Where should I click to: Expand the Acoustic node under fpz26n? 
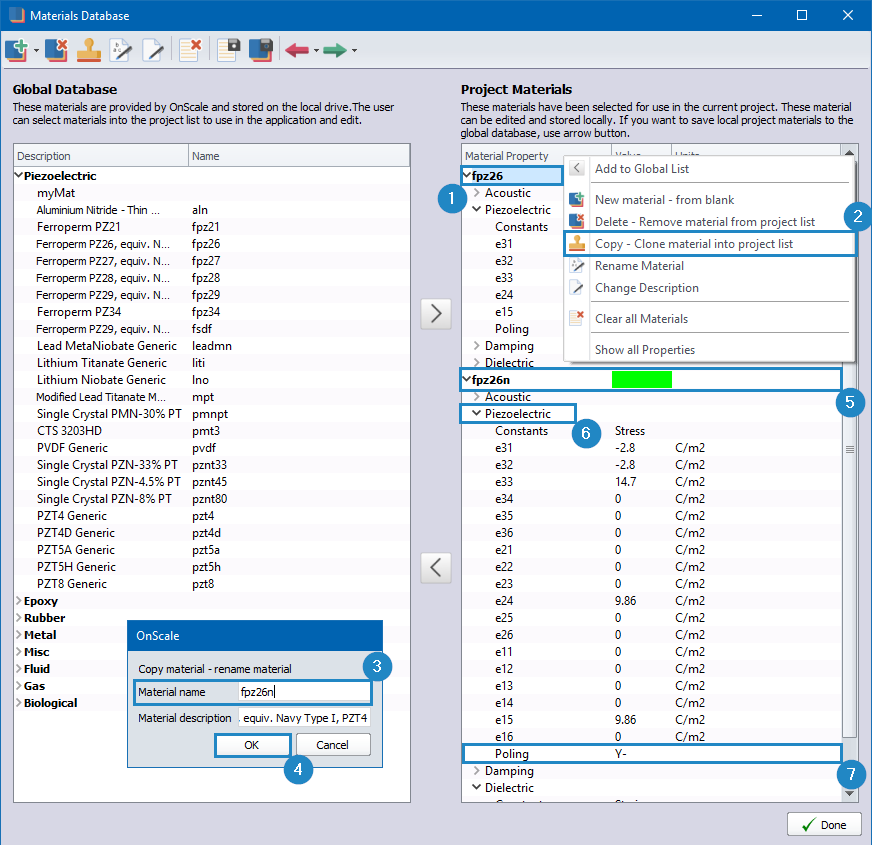click(x=477, y=397)
